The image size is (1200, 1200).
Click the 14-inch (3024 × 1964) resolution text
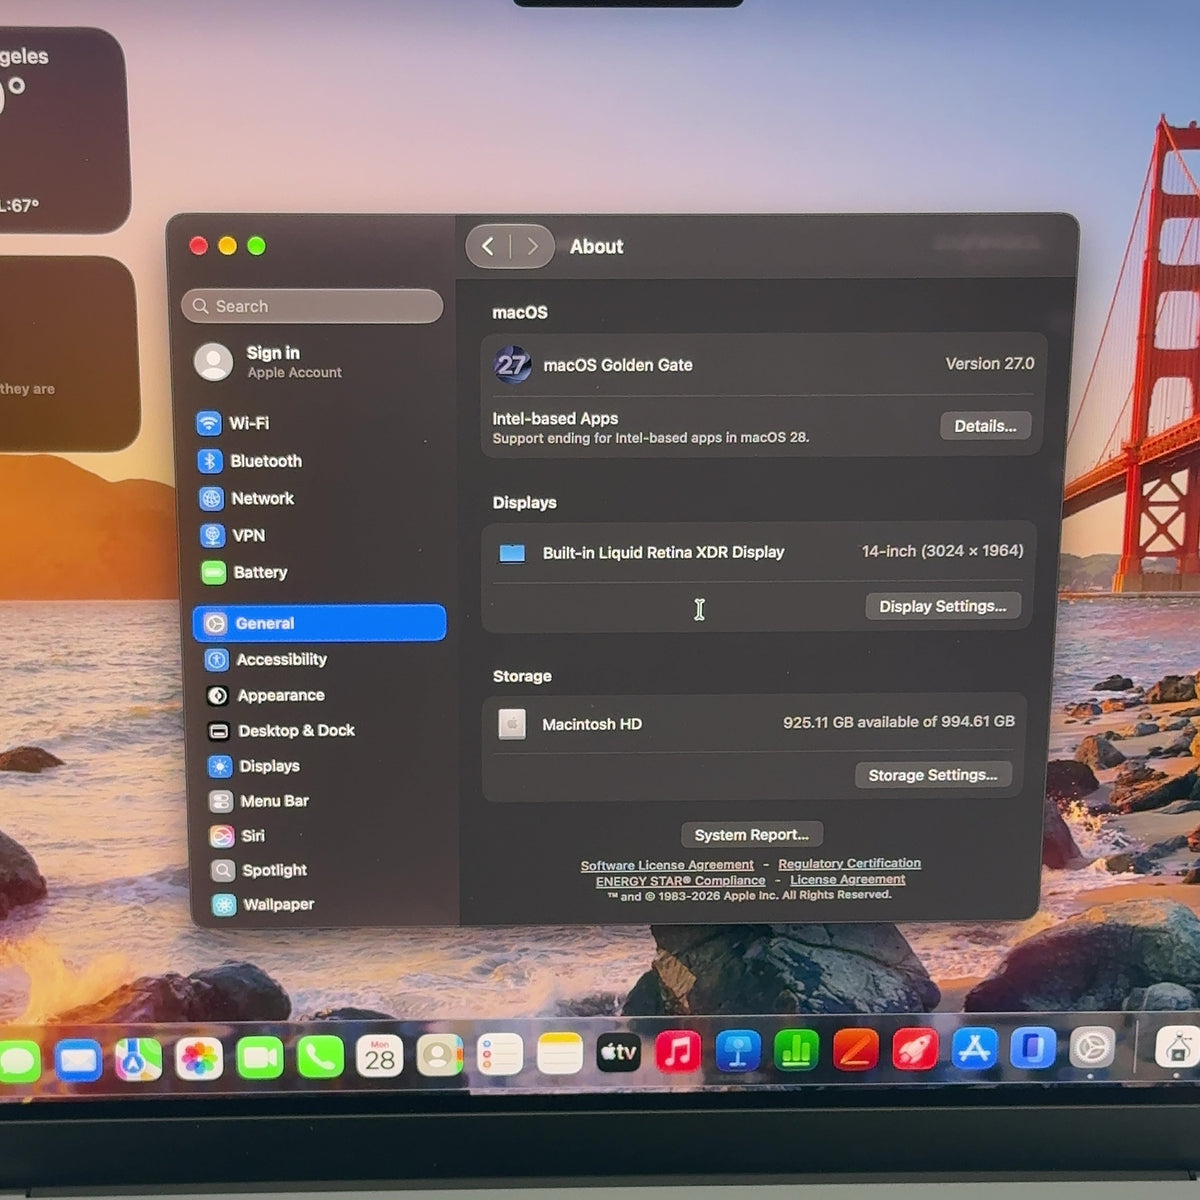coord(943,551)
